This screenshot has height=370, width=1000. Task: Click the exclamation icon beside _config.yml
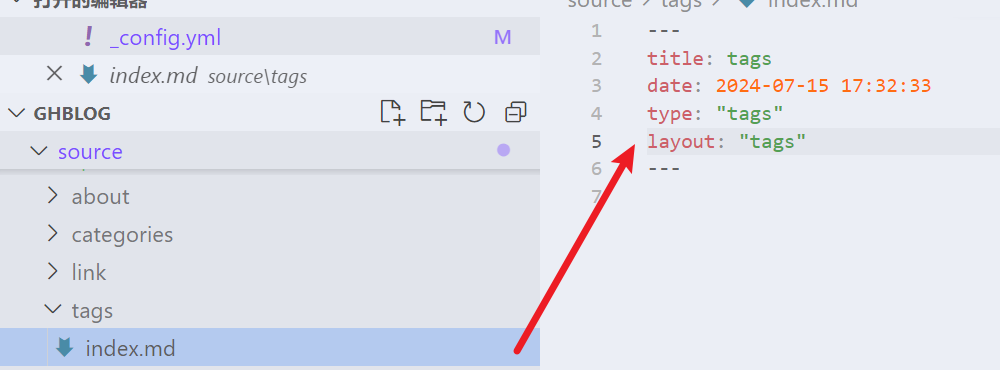[88, 37]
